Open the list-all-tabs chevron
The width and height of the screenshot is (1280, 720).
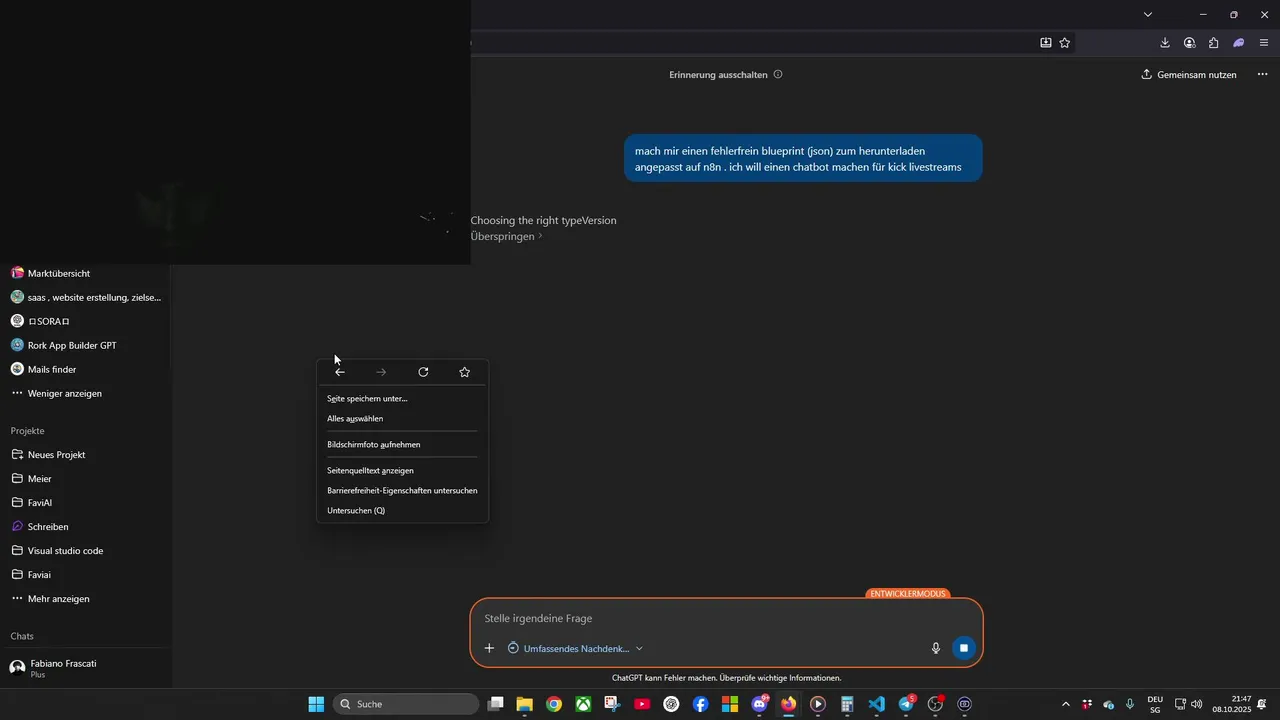point(1148,14)
